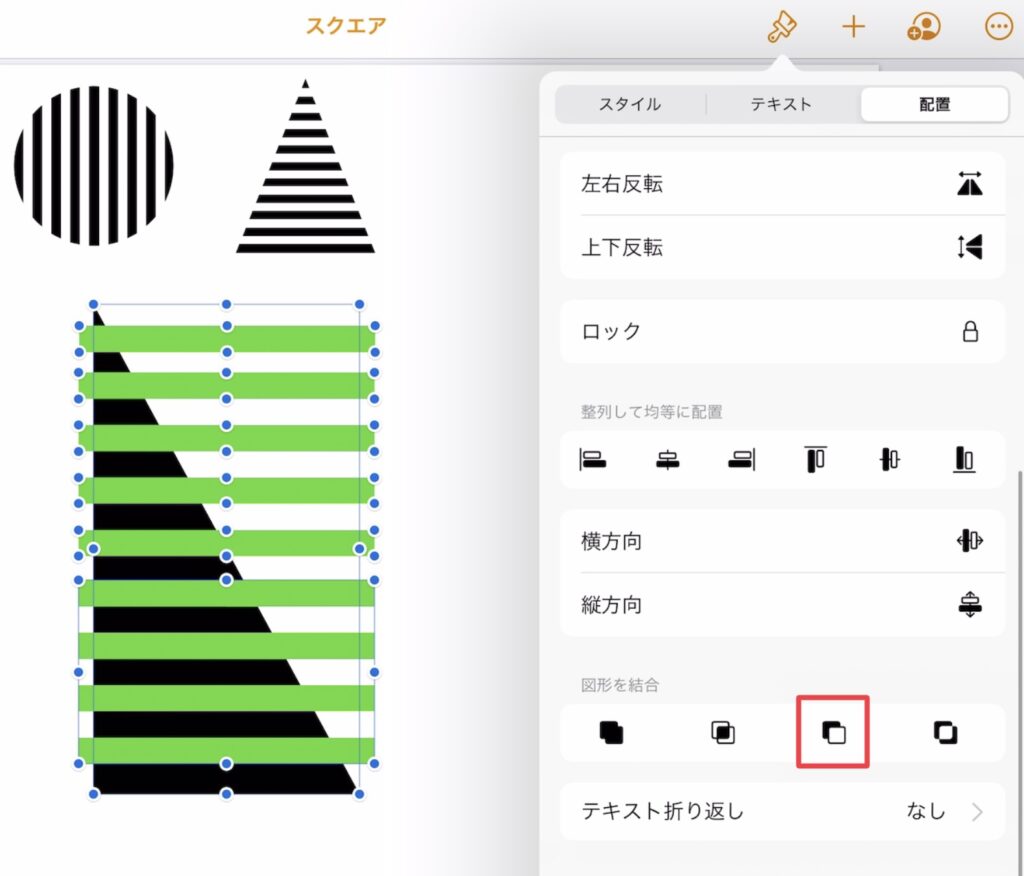Viewport: 1024px width, 876px height.
Task: Exclude shapes with fourth combine icon
Action: pyautogui.click(x=945, y=732)
